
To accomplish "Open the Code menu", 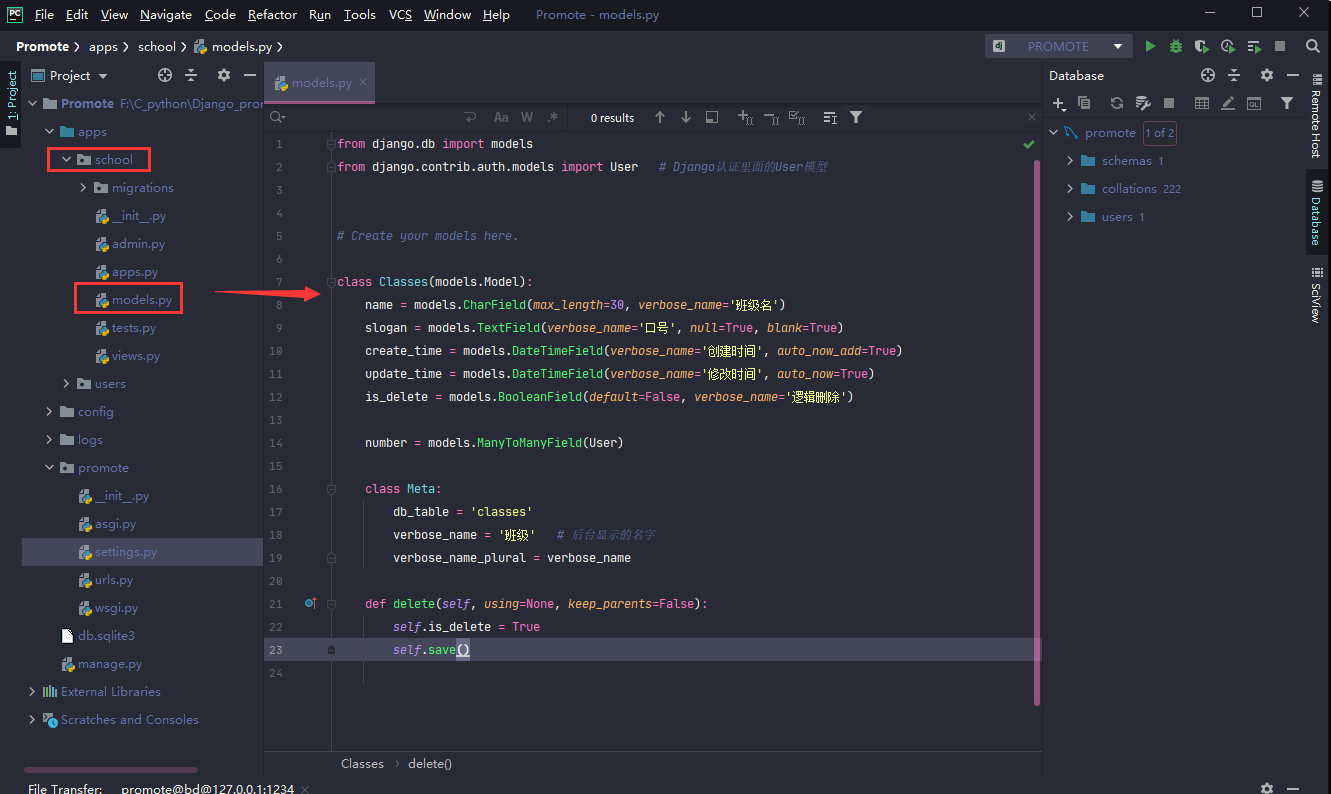I will point(220,14).
